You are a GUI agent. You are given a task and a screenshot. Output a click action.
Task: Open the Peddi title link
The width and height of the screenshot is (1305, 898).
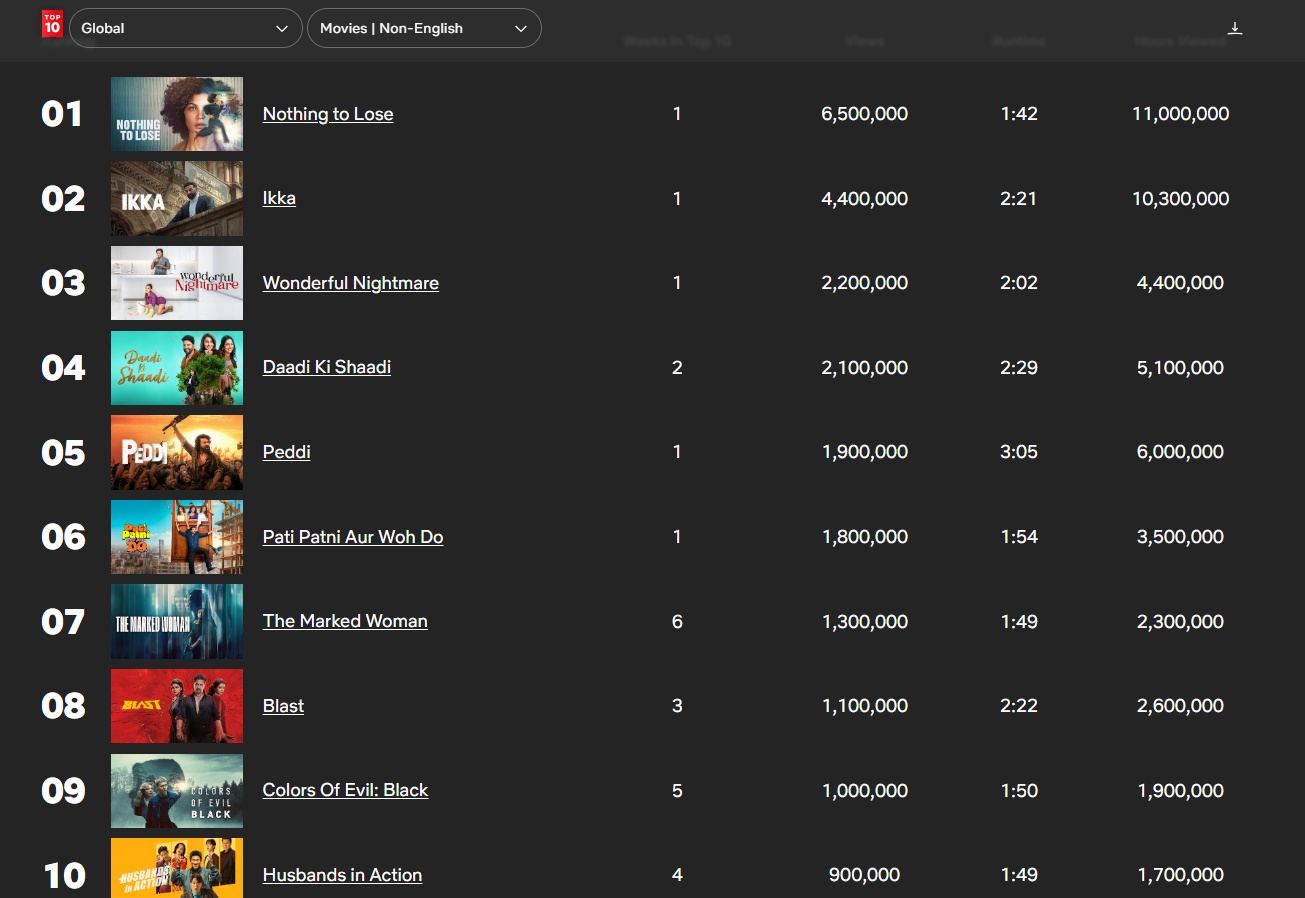coord(287,452)
